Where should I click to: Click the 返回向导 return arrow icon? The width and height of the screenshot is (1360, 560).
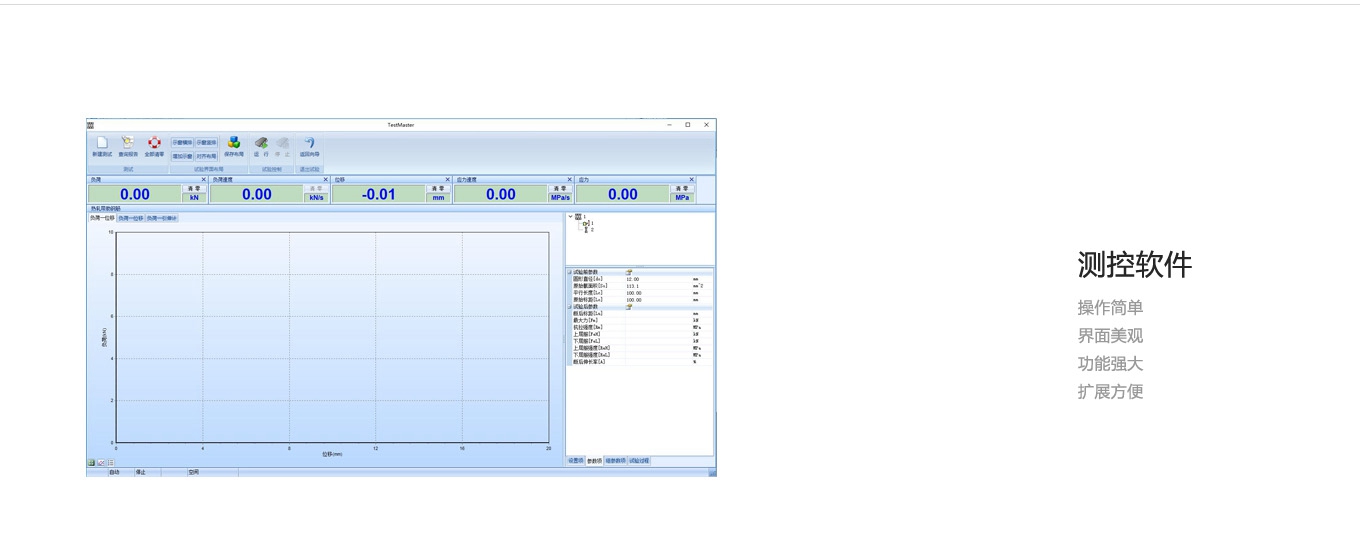click(x=309, y=143)
